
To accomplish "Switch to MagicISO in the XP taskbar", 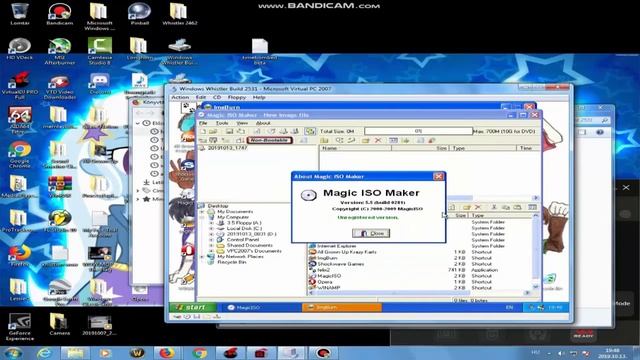I will point(261,307).
